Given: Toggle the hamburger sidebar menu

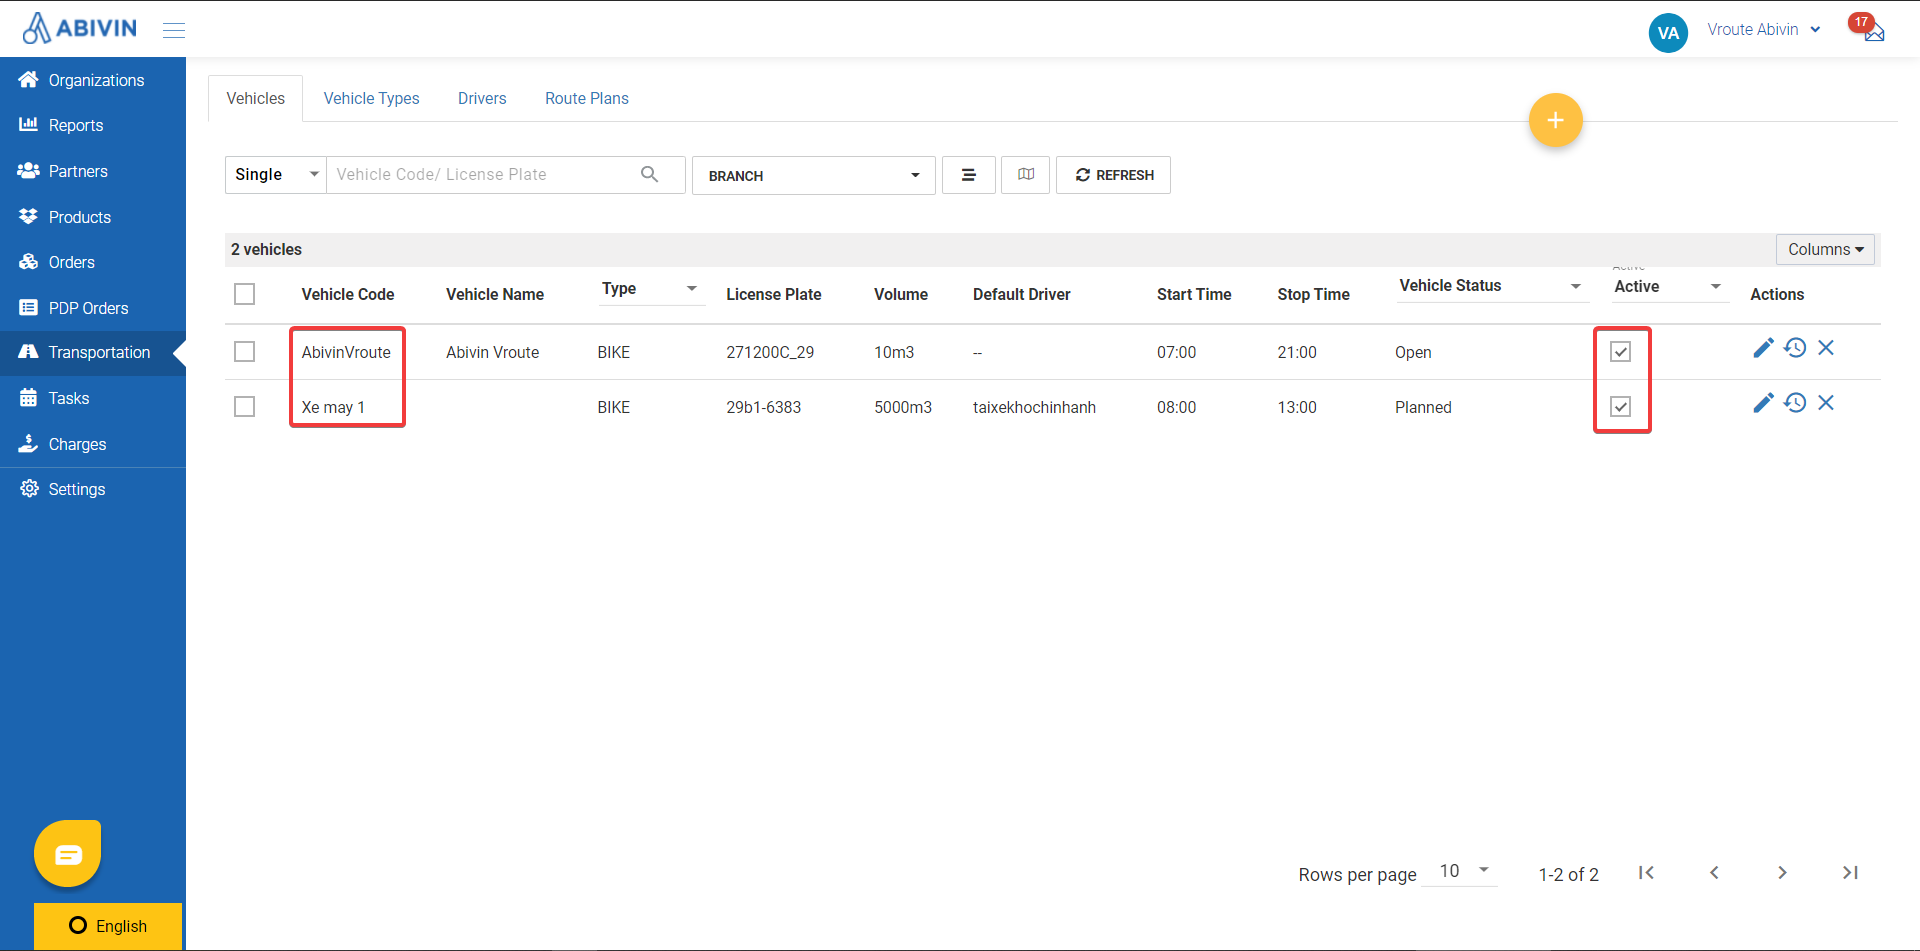Looking at the screenshot, I should pos(174,30).
